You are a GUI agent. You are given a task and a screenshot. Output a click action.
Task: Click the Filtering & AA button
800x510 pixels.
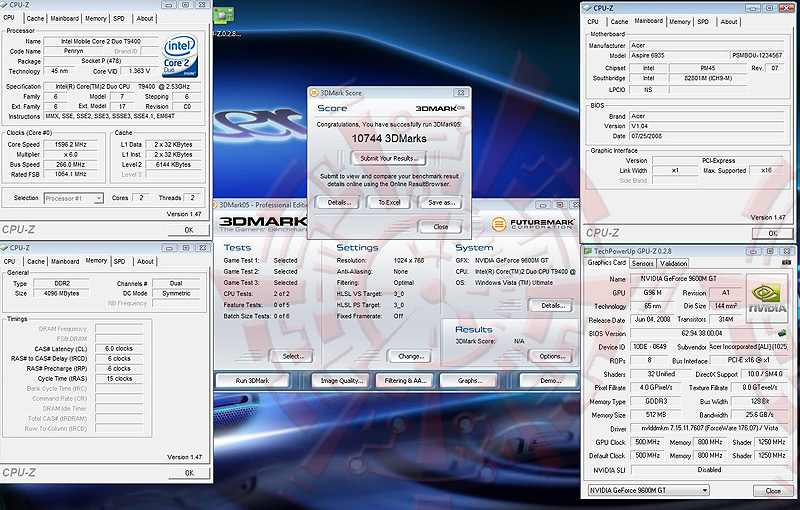(x=406, y=381)
